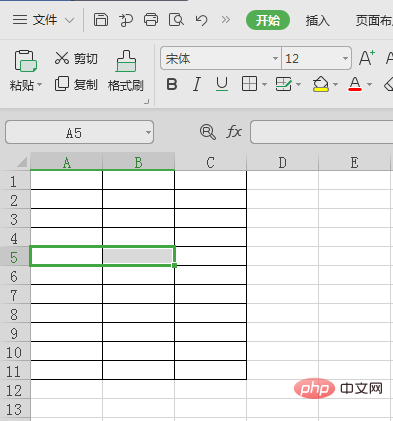Expand more quick access tools chevron
The width and height of the screenshot is (393, 421).
point(226,20)
